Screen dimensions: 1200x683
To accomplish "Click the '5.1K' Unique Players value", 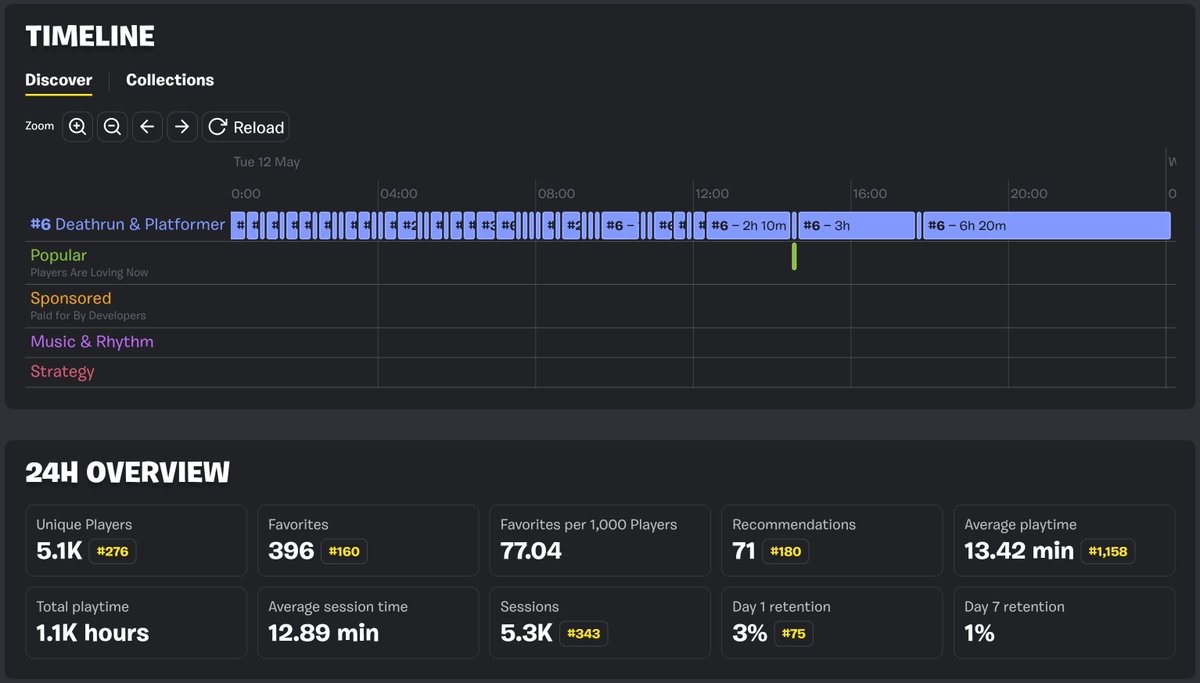I will (59, 551).
